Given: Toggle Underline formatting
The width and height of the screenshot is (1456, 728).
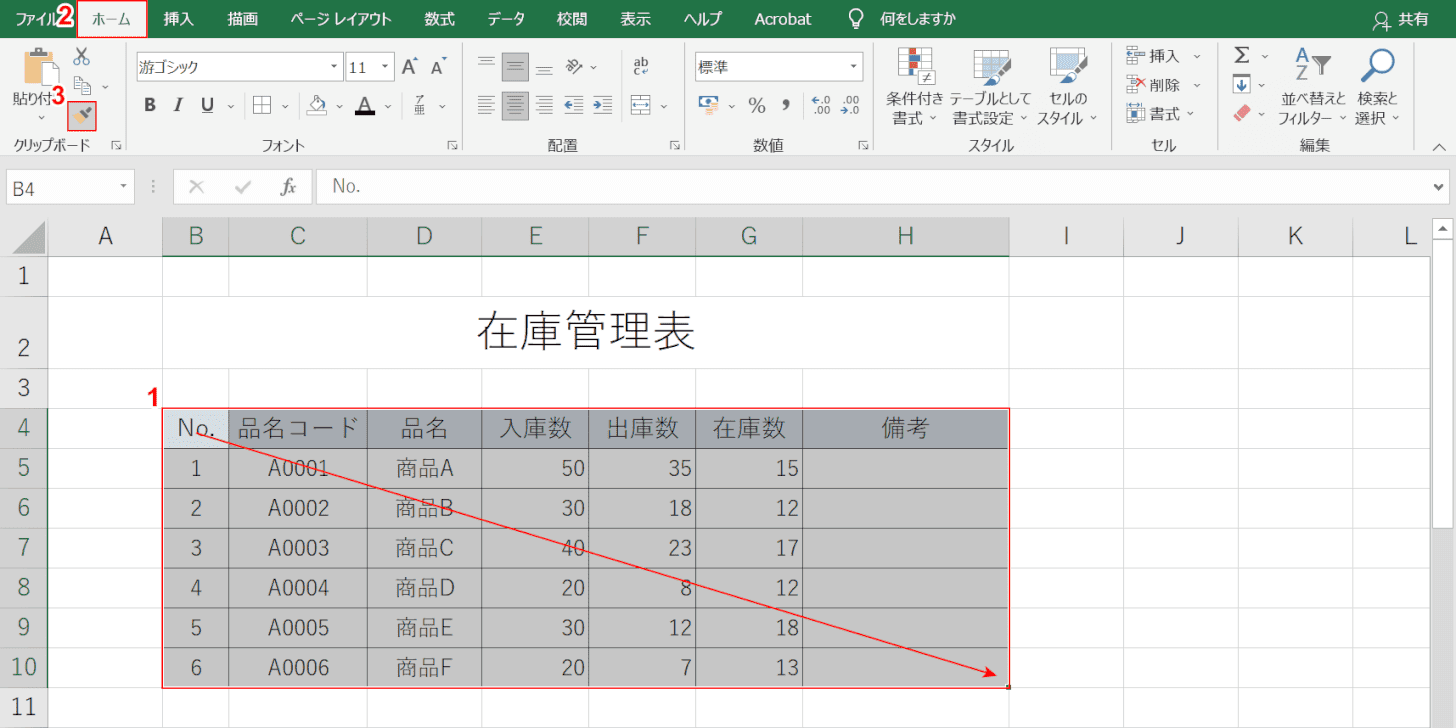Looking at the screenshot, I should coord(207,105).
